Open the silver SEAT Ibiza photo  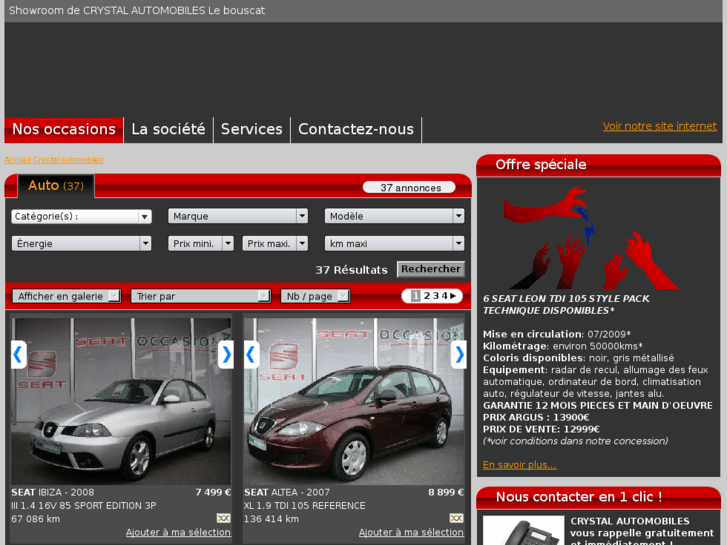pyautogui.click(x=121, y=401)
